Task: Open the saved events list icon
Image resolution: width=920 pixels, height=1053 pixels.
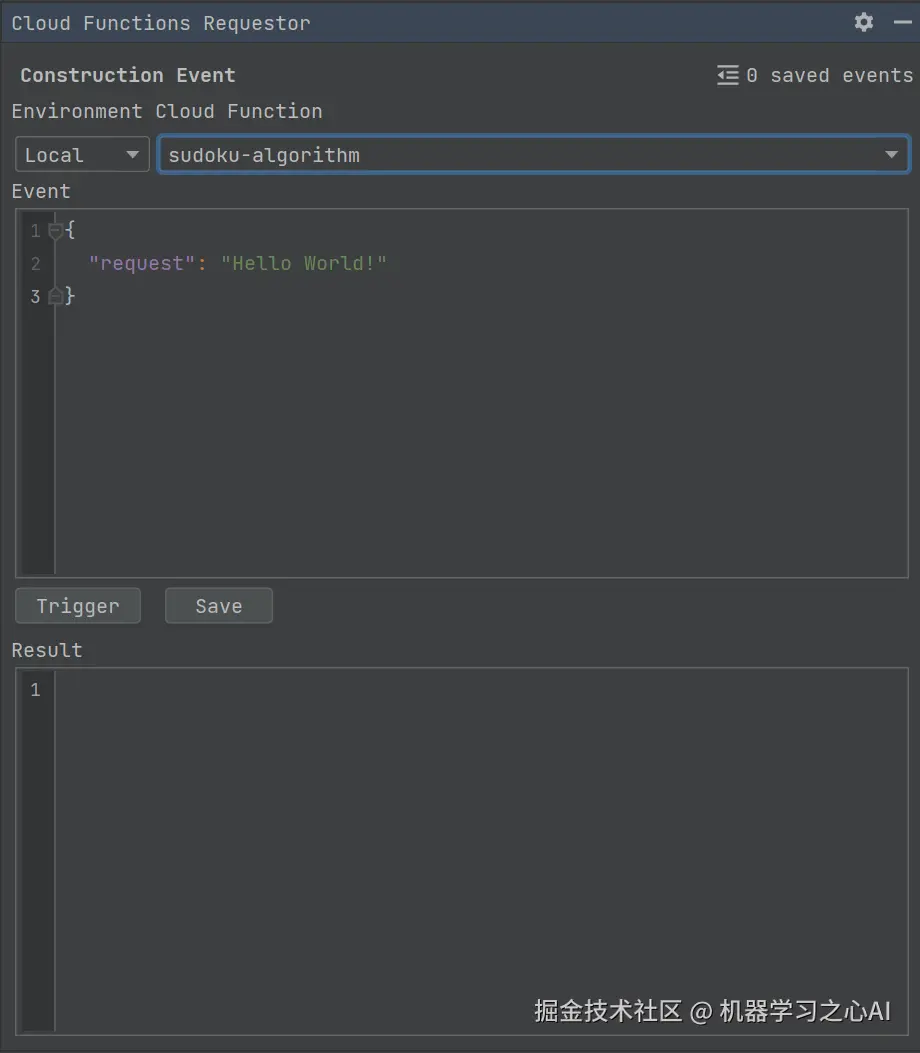Action: 728,75
